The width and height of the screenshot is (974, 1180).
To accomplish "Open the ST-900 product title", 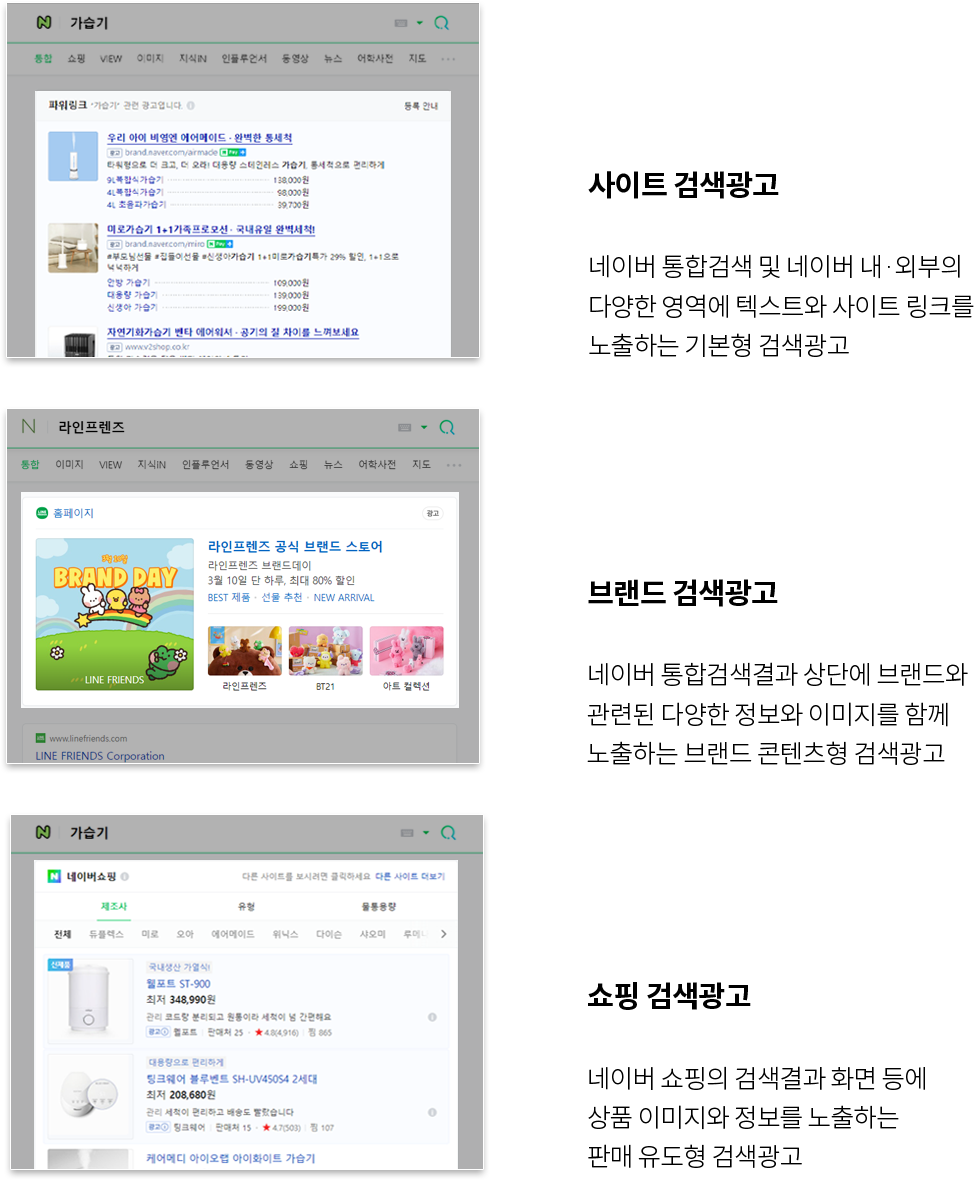I will tap(178, 984).
